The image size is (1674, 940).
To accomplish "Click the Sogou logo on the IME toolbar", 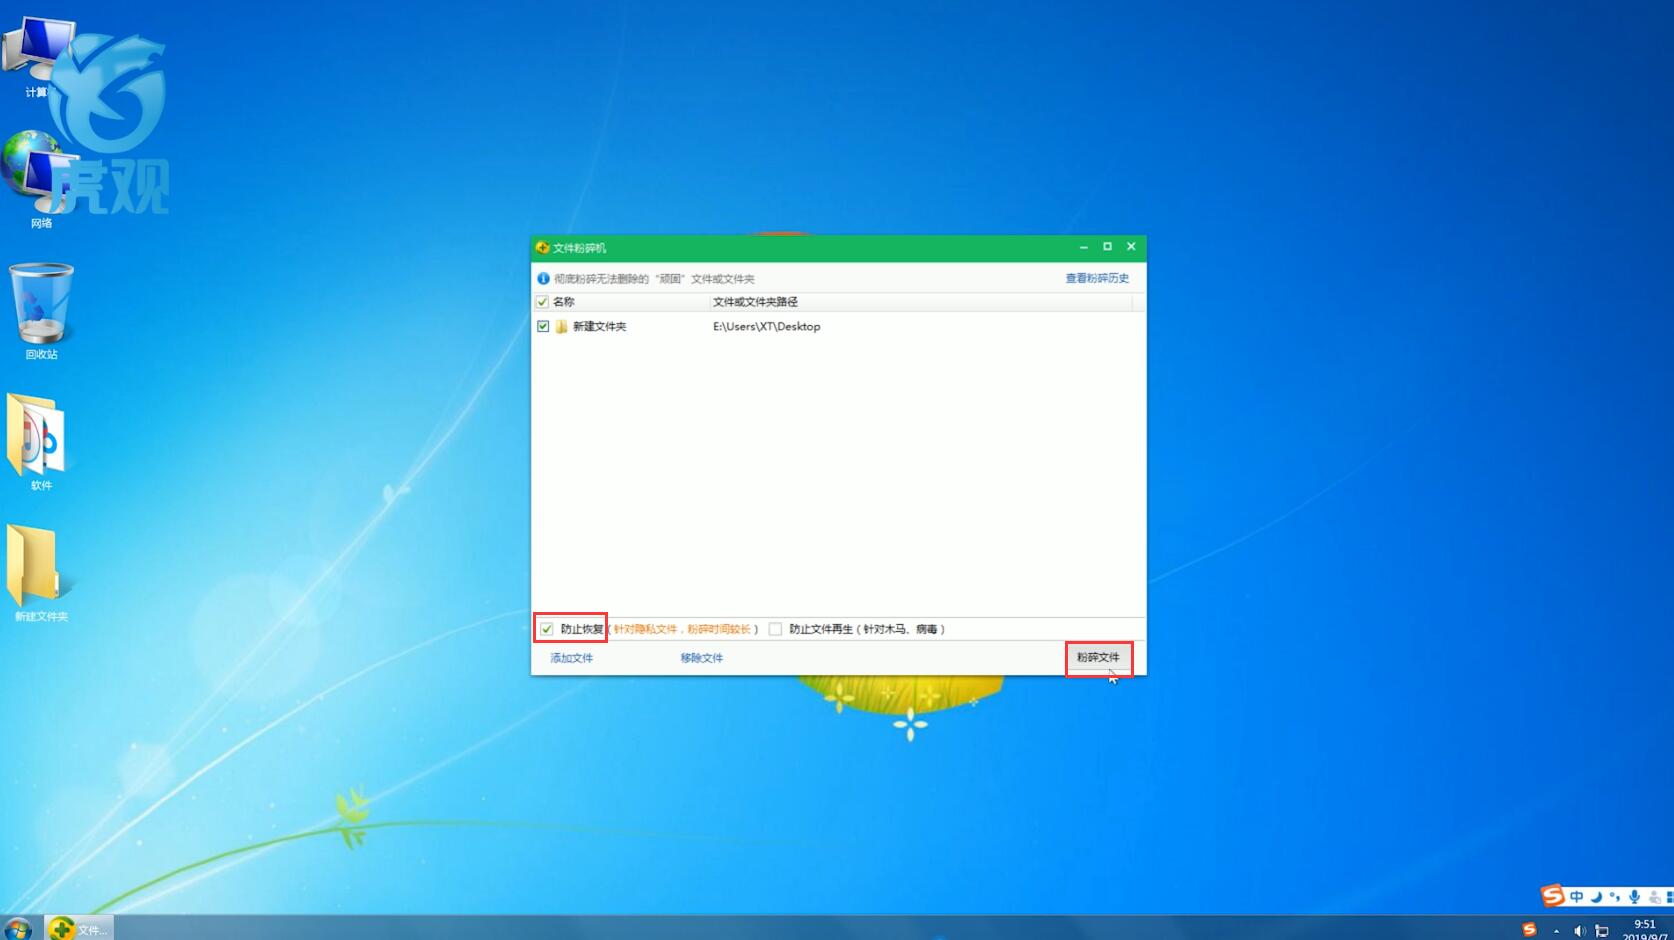I will 1552,896.
